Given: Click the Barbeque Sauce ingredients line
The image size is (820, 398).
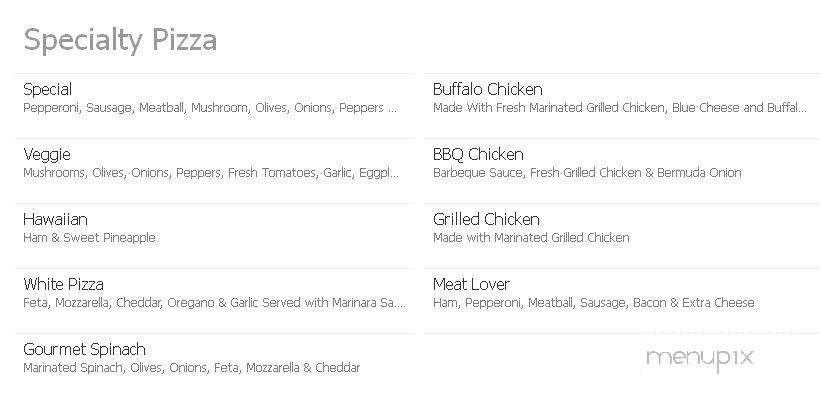Looking at the screenshot, I should coord(587,173).
